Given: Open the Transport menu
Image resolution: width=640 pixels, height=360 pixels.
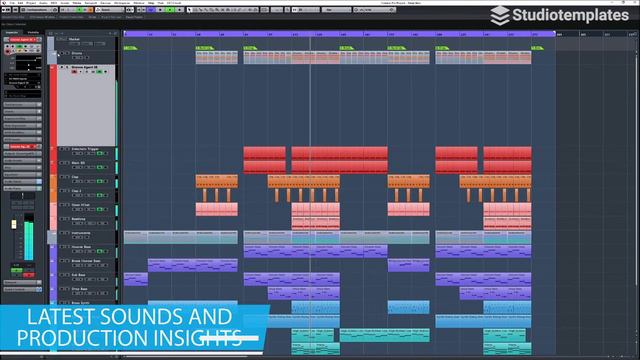Looking at the screenshot, I should [x=91, y=3].
